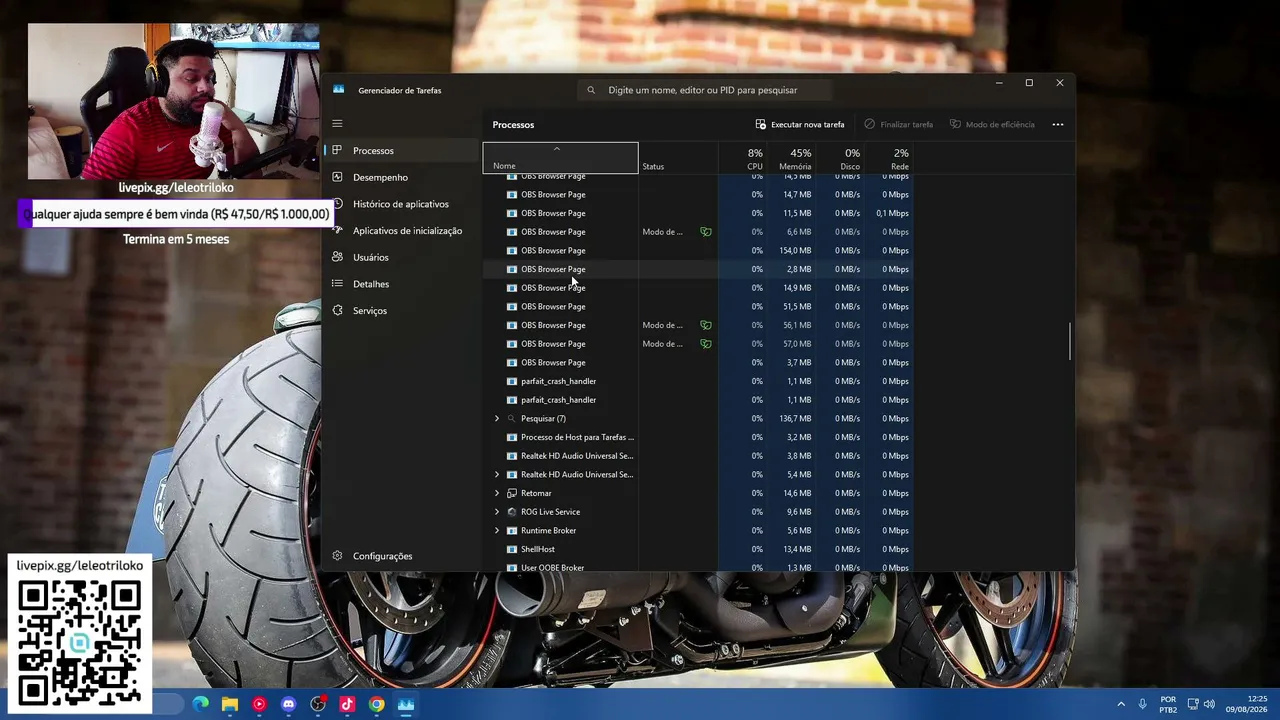Click efficiency leaf icon on 6,6 MB row
1280x720 pixels.
coord(706,232)
